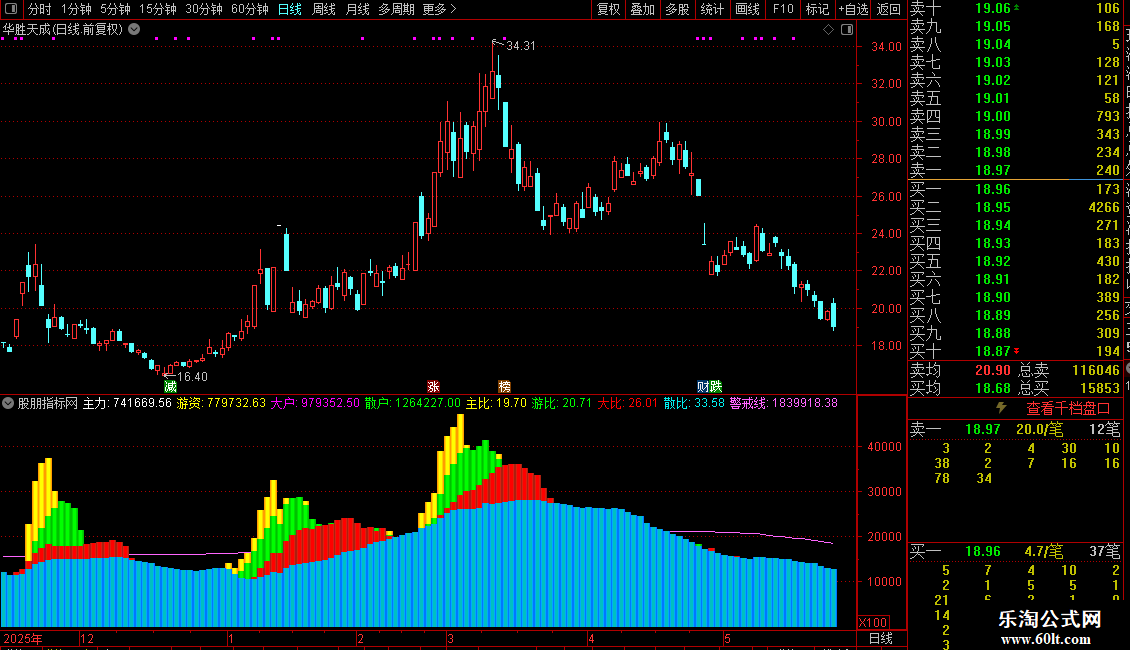
Task: Open the 画线 drawing tools
Action: [747, 9]
